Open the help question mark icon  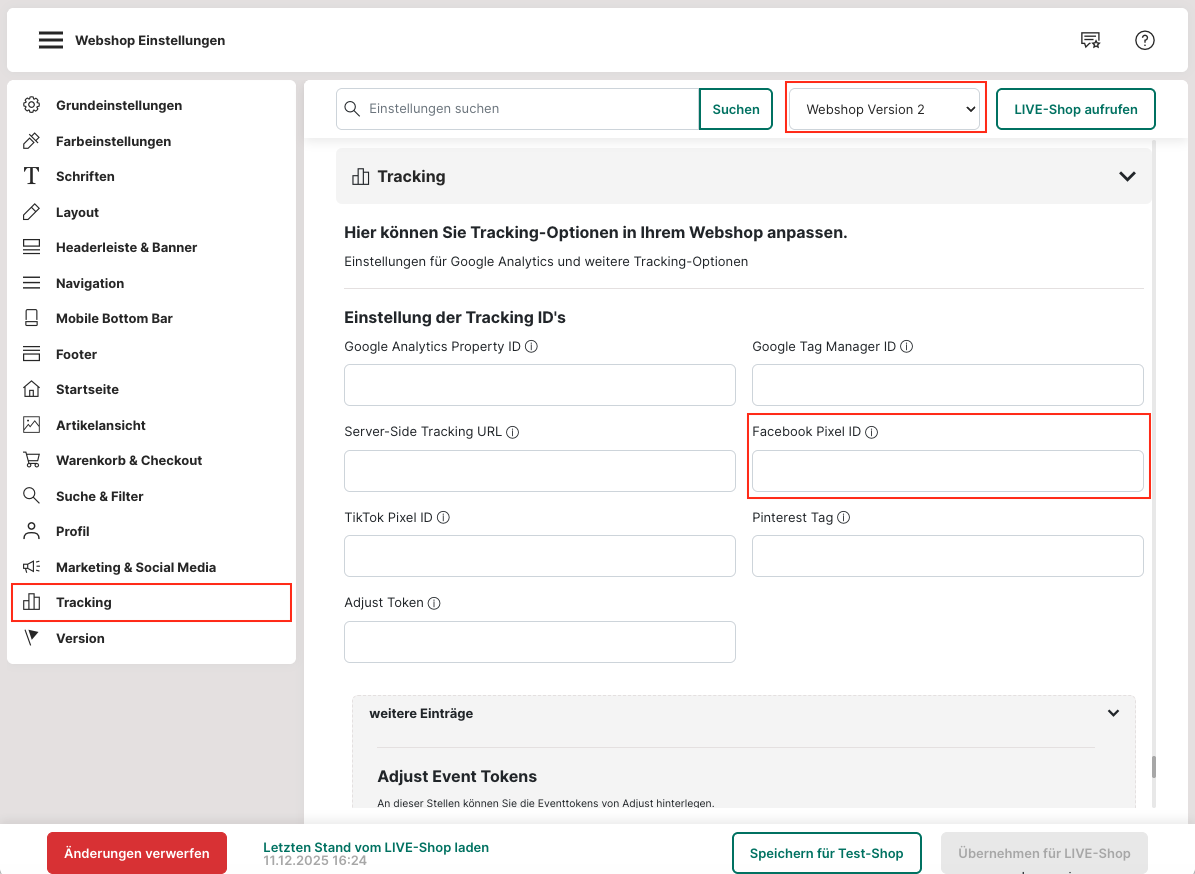click(x=1145, y=40)
